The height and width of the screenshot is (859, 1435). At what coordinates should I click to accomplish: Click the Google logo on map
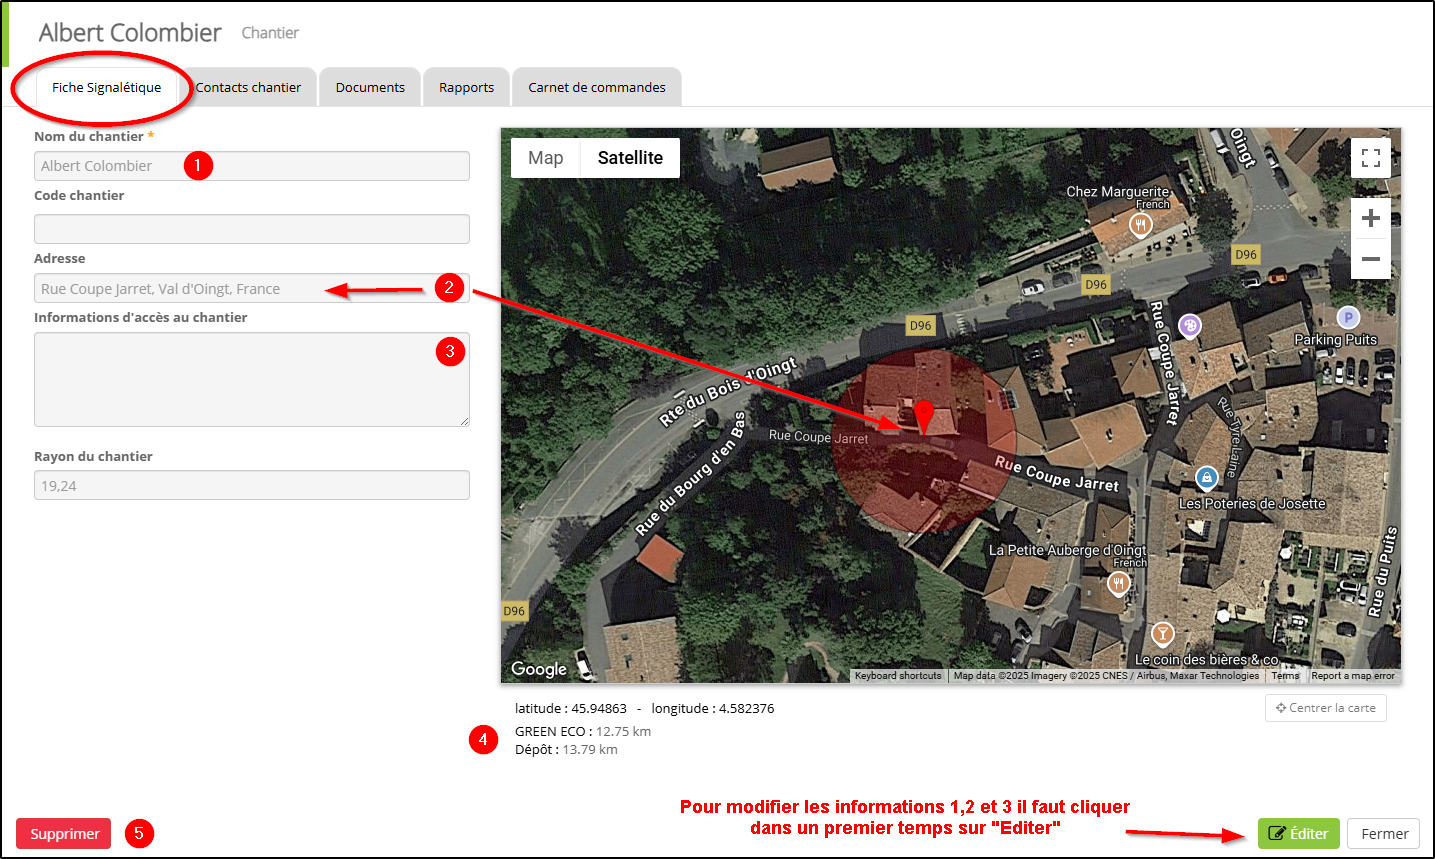(x=539, y=669)
